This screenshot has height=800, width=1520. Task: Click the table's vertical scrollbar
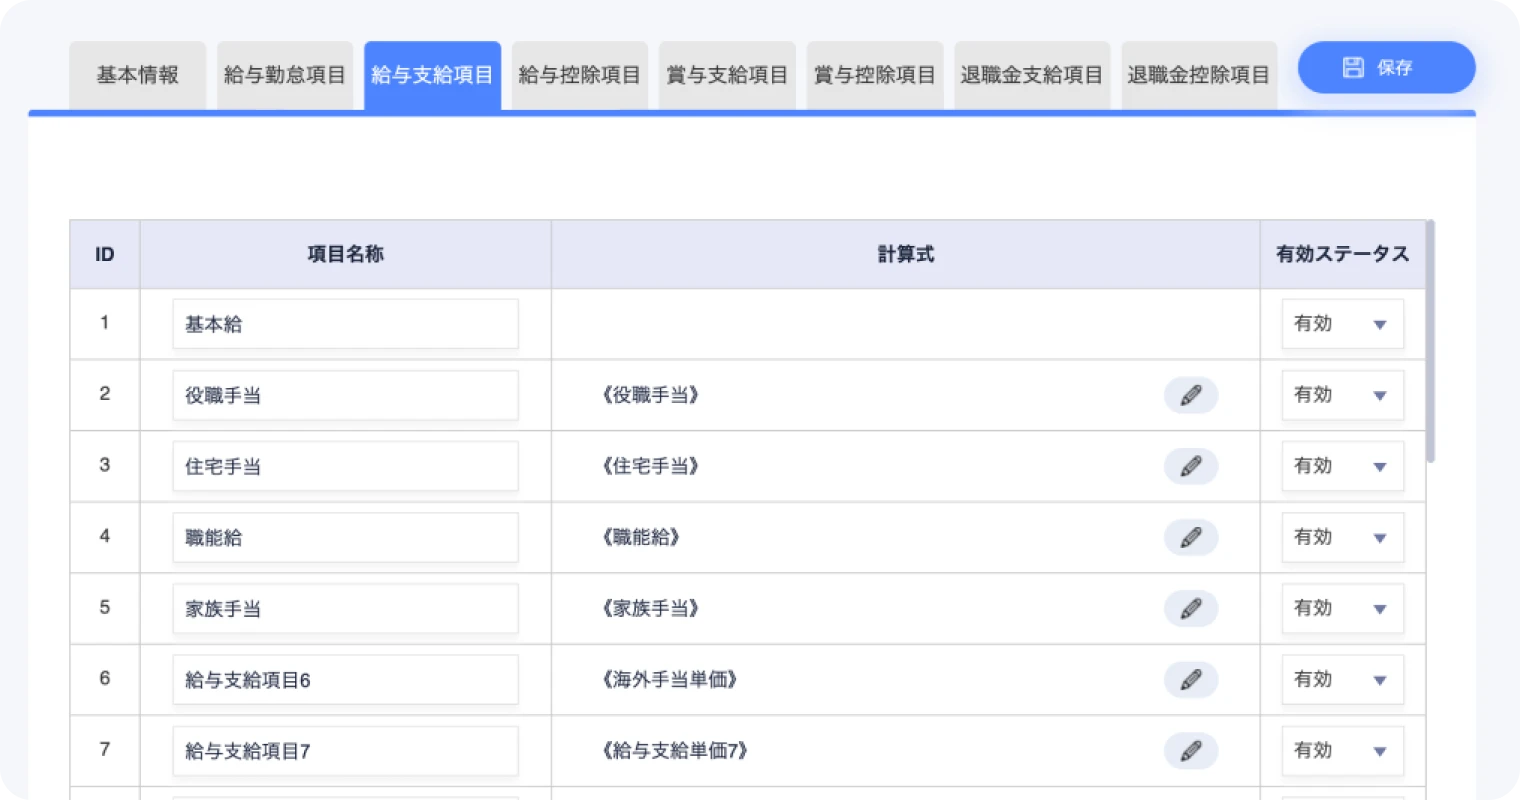tap(1430, 342)
